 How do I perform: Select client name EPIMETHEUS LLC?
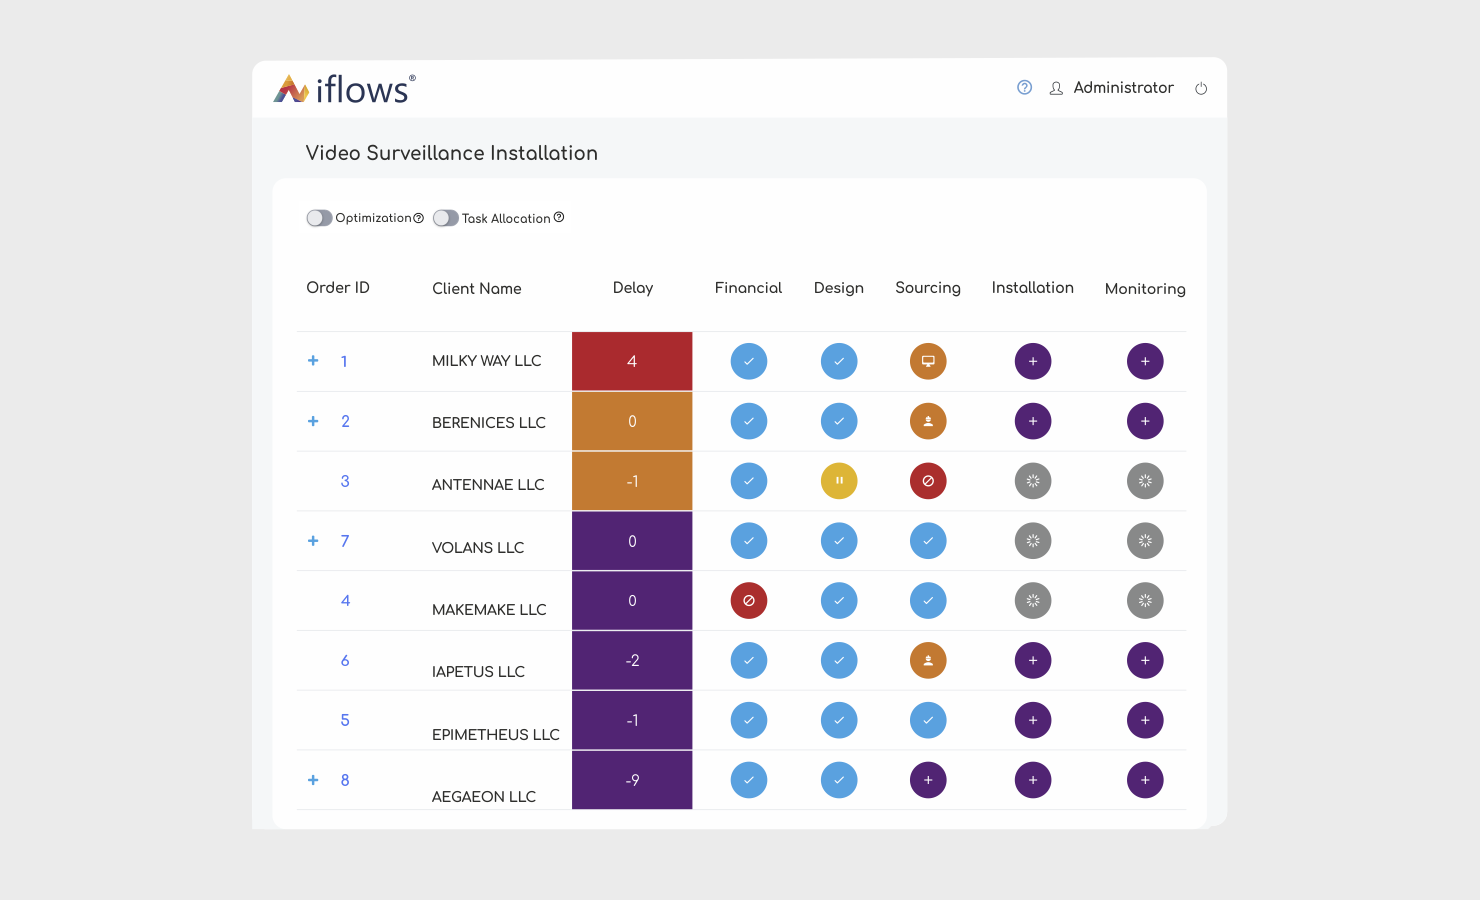coord(496,735)
